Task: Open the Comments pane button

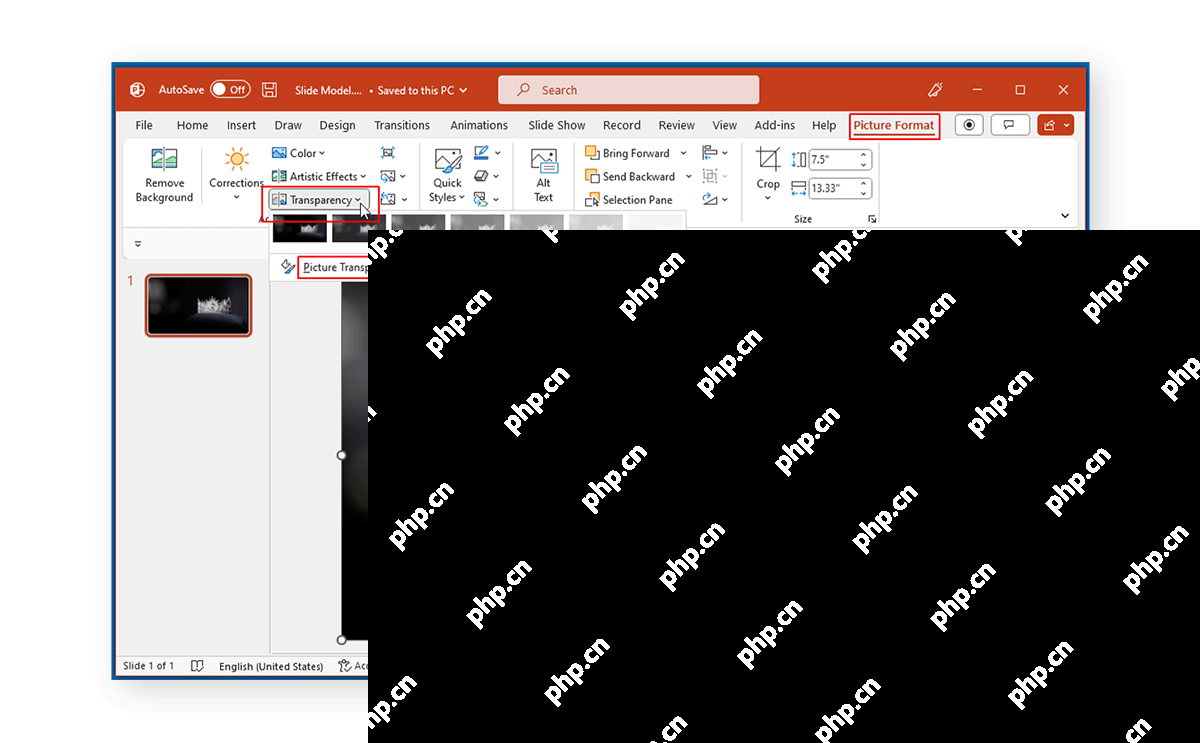Action: [1010, 125]
